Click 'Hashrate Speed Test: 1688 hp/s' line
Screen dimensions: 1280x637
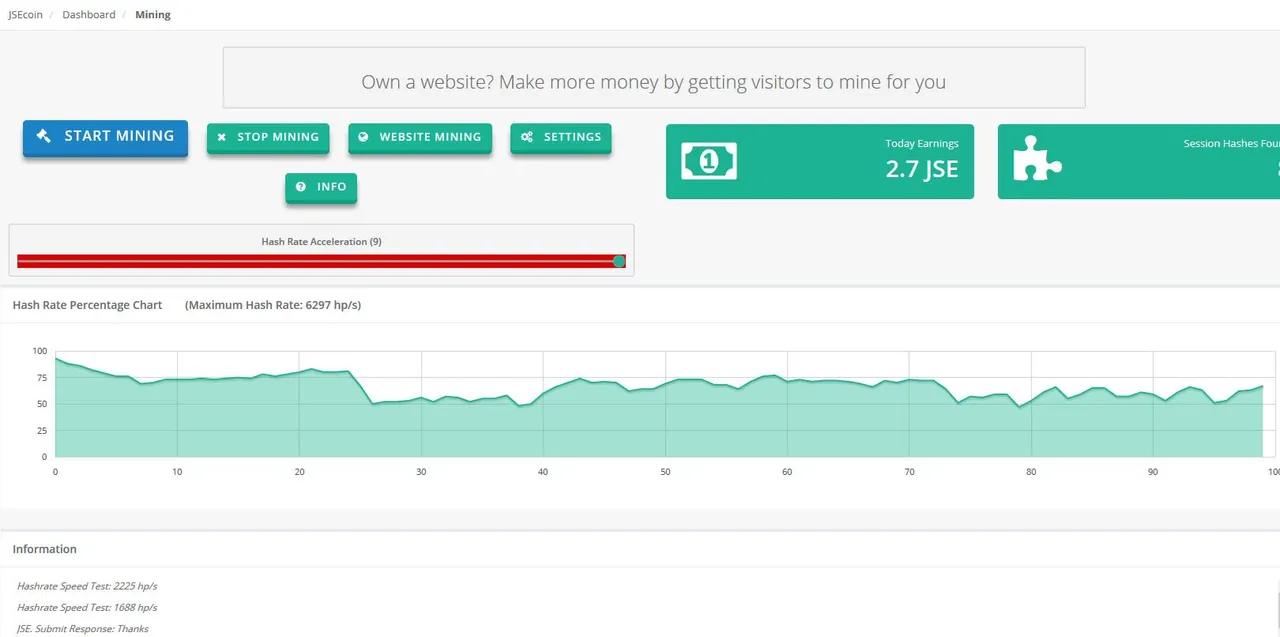click(87, 607)
